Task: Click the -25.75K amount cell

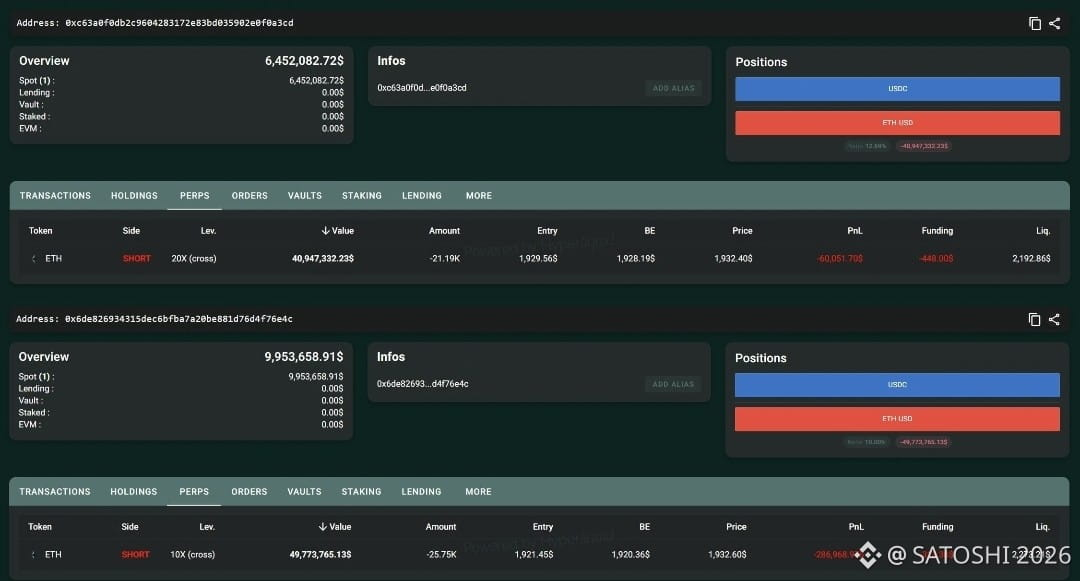Action: 442,555
